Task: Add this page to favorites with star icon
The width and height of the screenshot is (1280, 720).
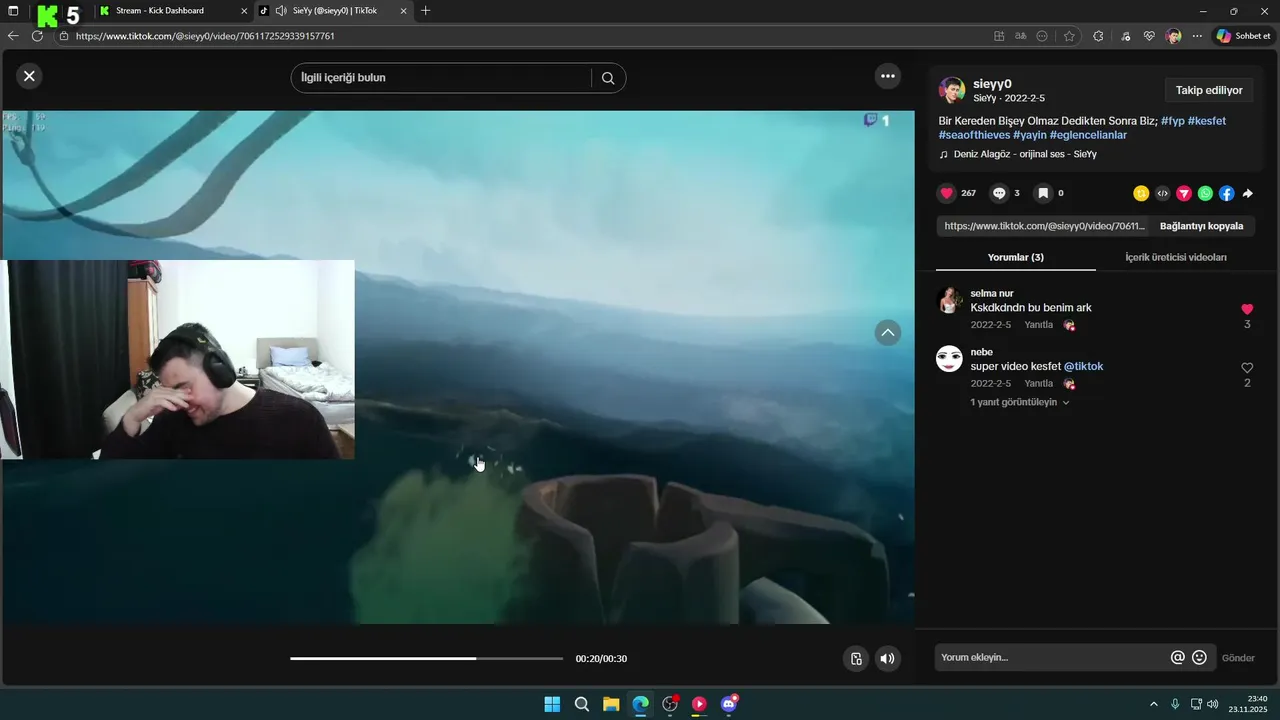Action: [x=1069, y=36]
